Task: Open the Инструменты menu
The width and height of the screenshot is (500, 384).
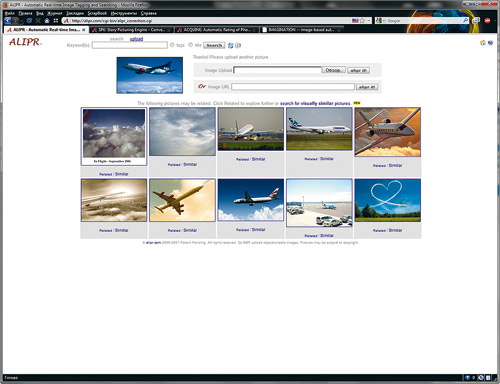Action: [x=124, y=13]
